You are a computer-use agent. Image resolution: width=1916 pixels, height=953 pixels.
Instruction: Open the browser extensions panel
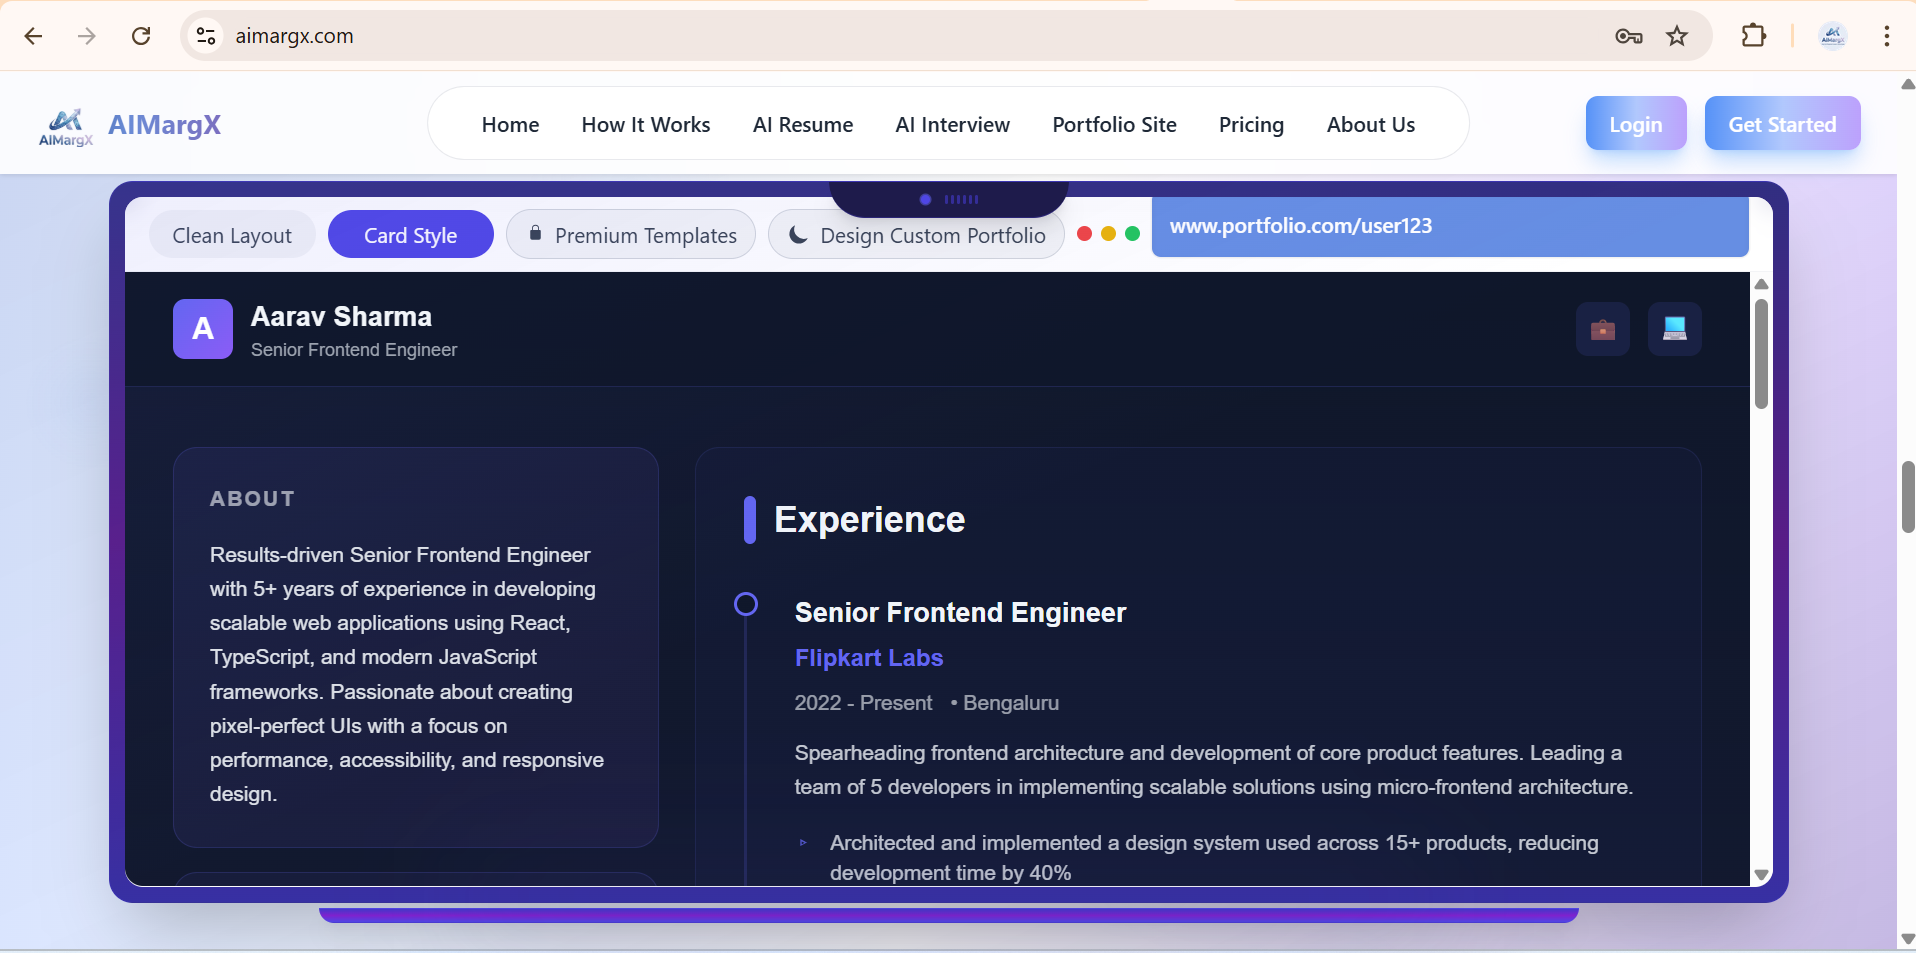pyautogui.click(x=1753, y=35)
